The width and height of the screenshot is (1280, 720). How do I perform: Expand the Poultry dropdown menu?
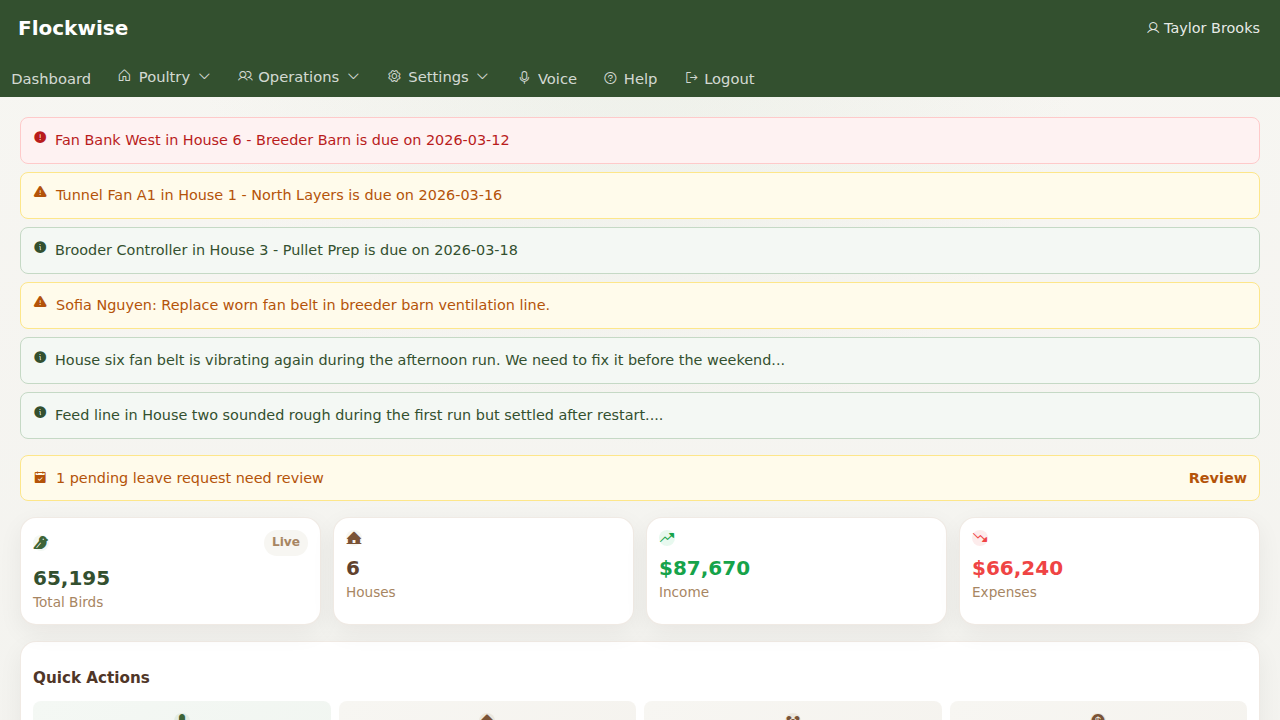163,76
